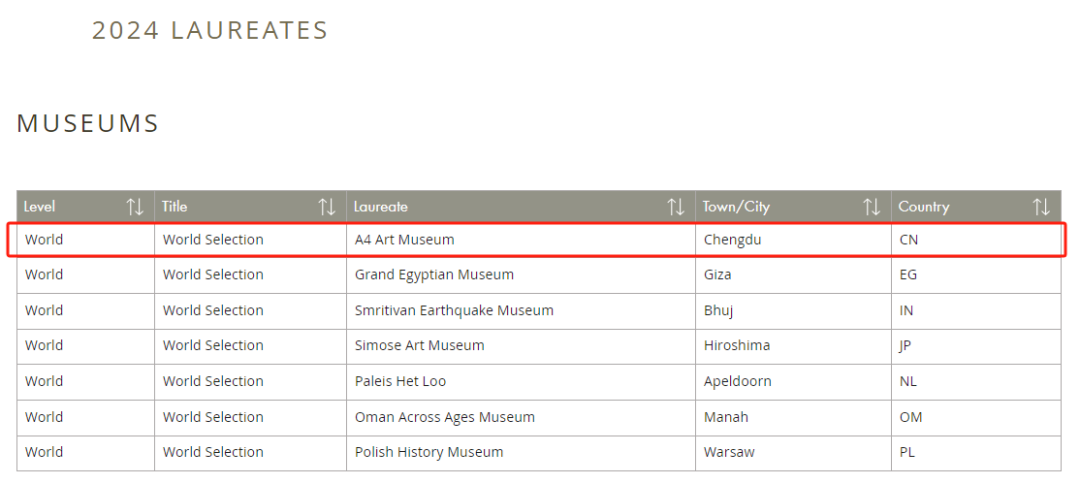Sort table by Level column arrows
The width and height of the screenshot is (1080, 484).
135,207
